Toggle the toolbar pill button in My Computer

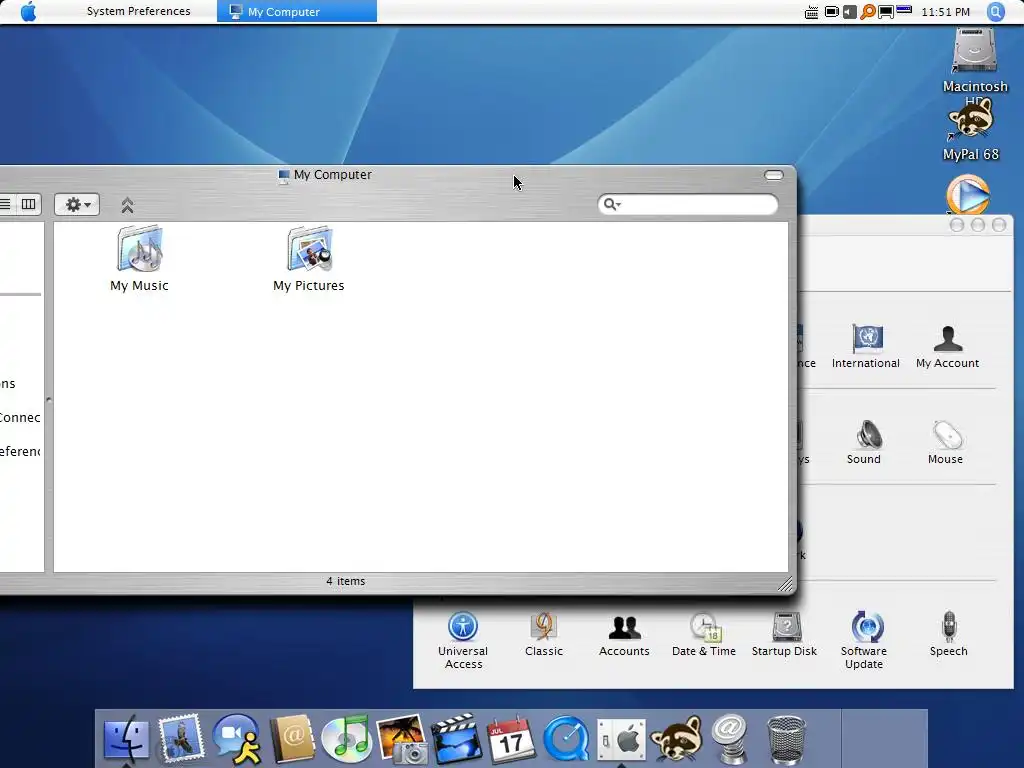[774, 175]
